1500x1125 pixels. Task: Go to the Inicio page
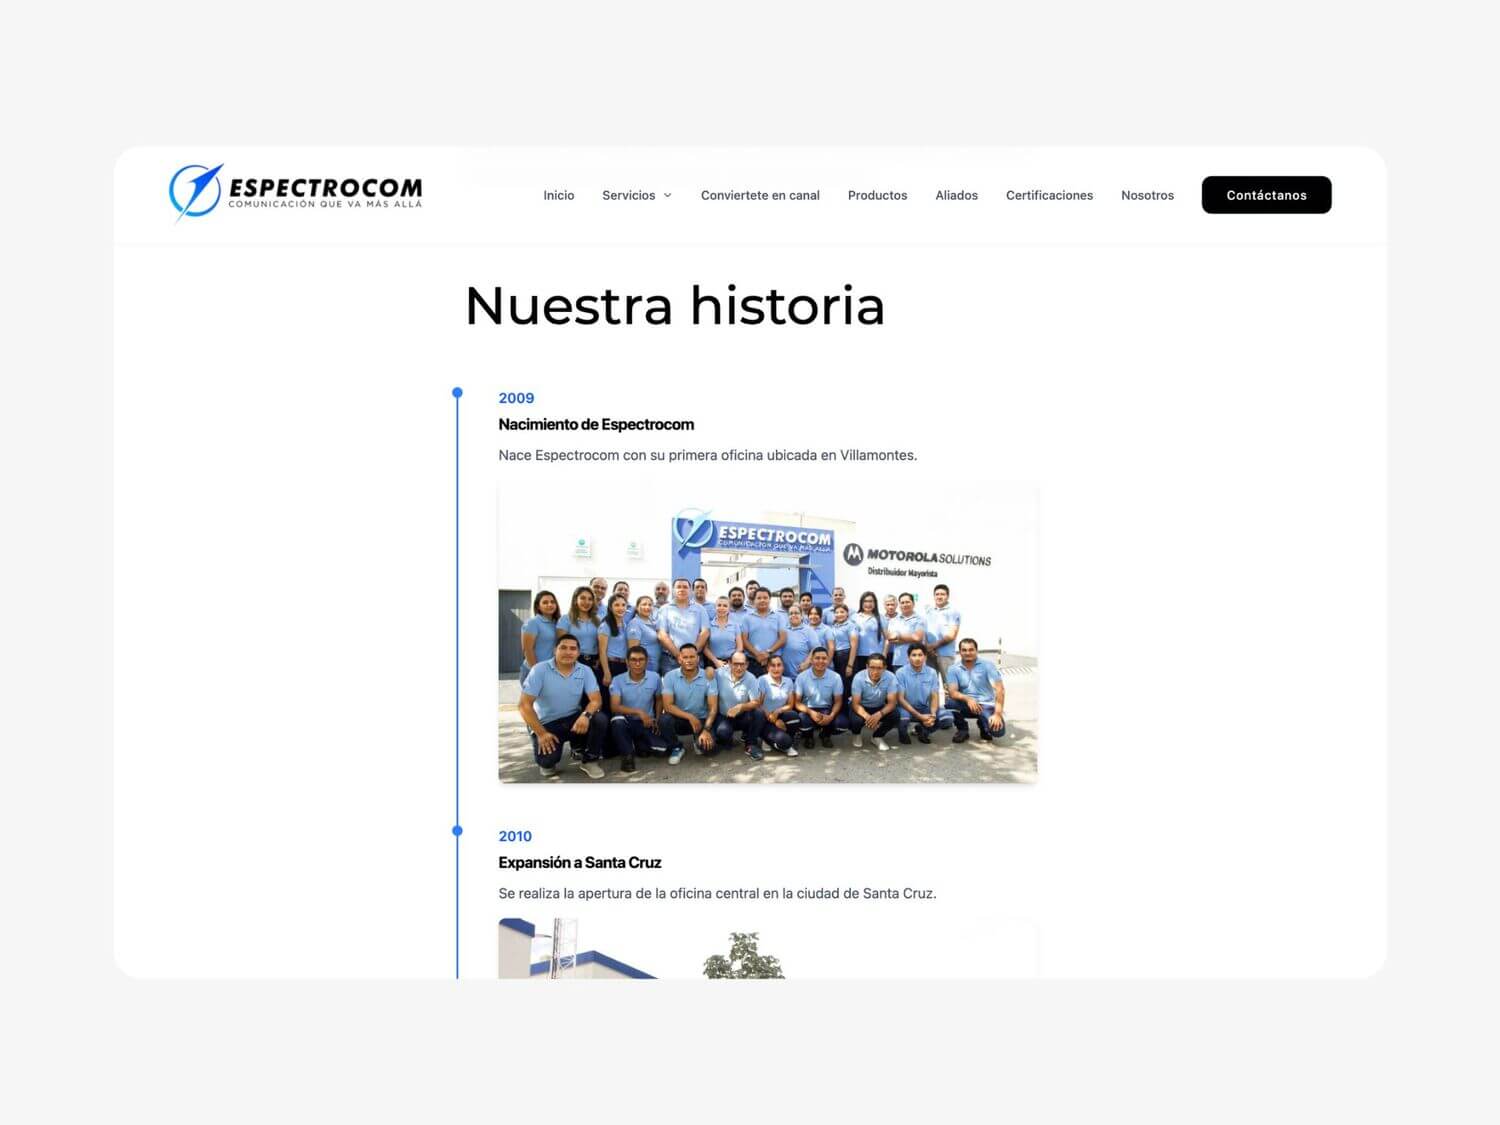pos(558,195)
